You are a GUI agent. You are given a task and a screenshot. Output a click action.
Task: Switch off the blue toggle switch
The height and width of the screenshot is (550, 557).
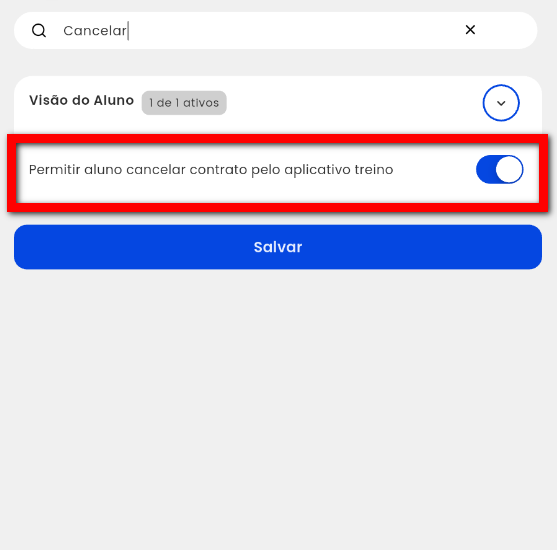[499, 169]
